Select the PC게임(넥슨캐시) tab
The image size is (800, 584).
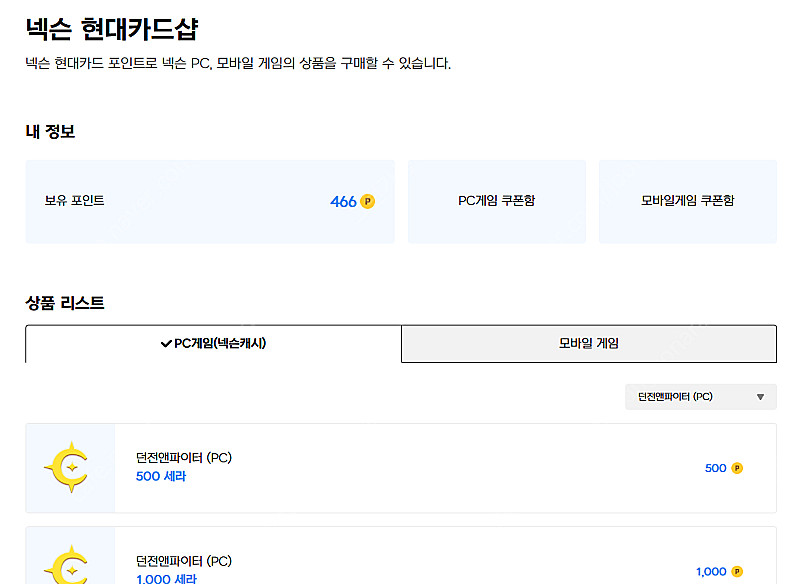[x=213, y=344]
